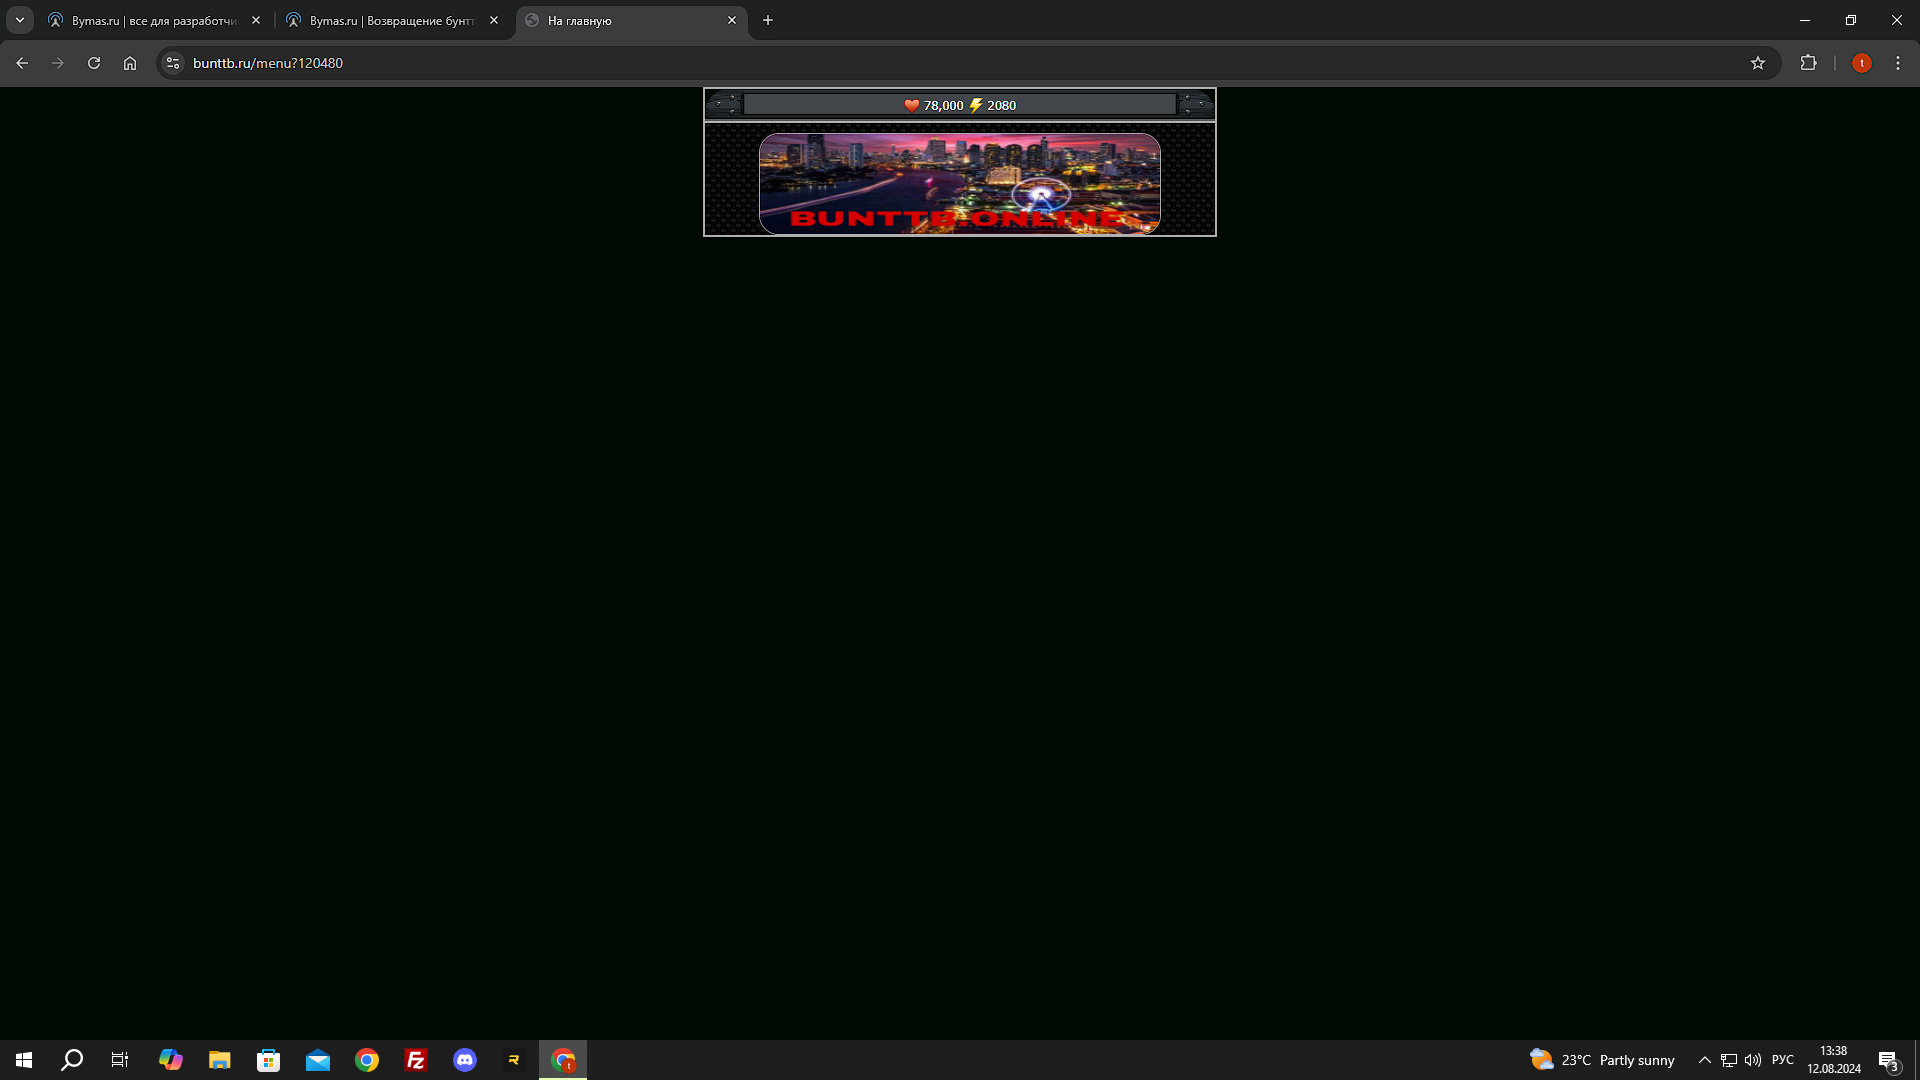Click the lightning bolt energy icon
The height and width of the screenshot is (1080, 1920).
976,105
